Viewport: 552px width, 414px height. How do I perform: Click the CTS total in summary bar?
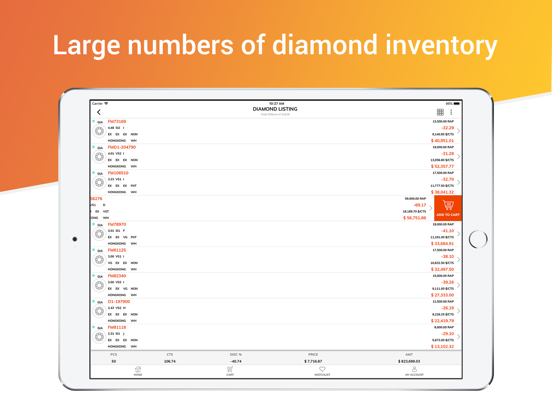[170, 361]
